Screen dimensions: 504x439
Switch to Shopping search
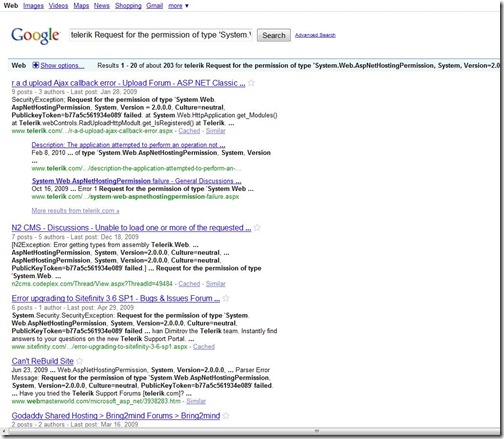[x=128, y=6]
